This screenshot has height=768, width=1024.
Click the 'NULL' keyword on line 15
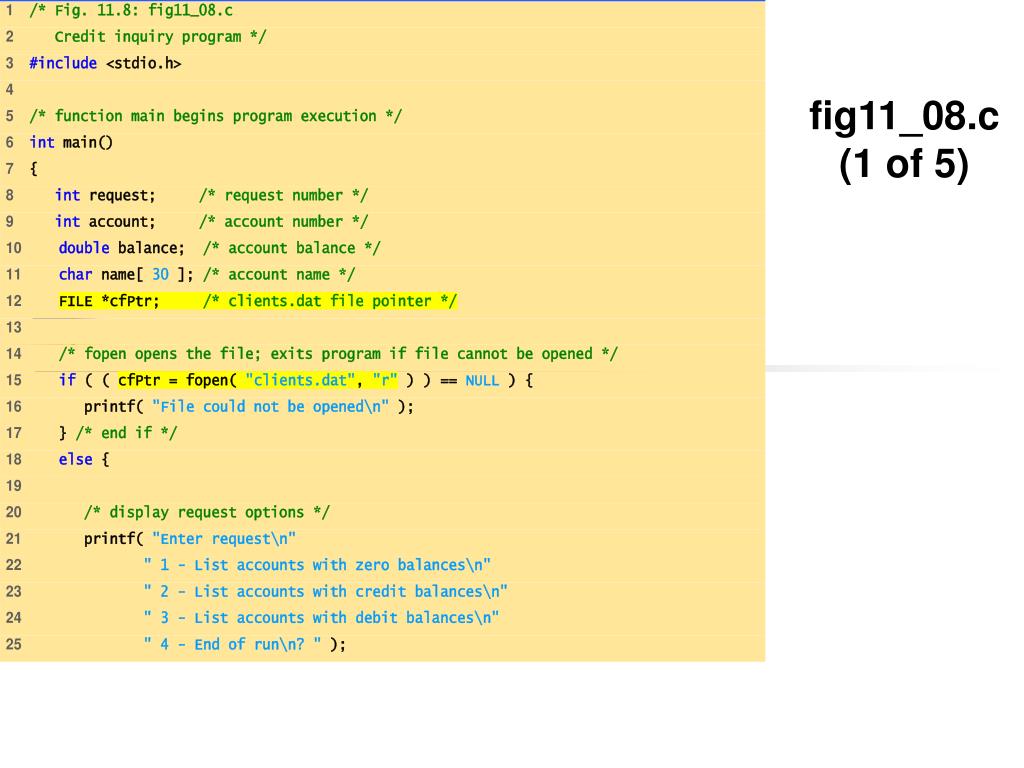pyautogui.click(x=482, y=380)
